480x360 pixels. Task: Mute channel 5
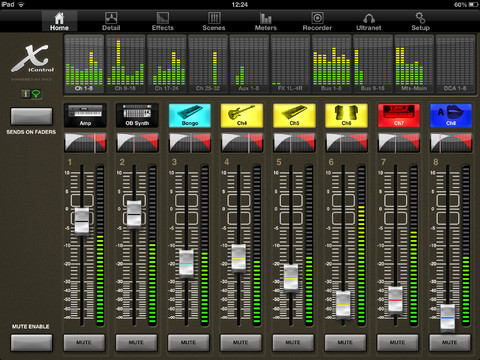point(293,342)
